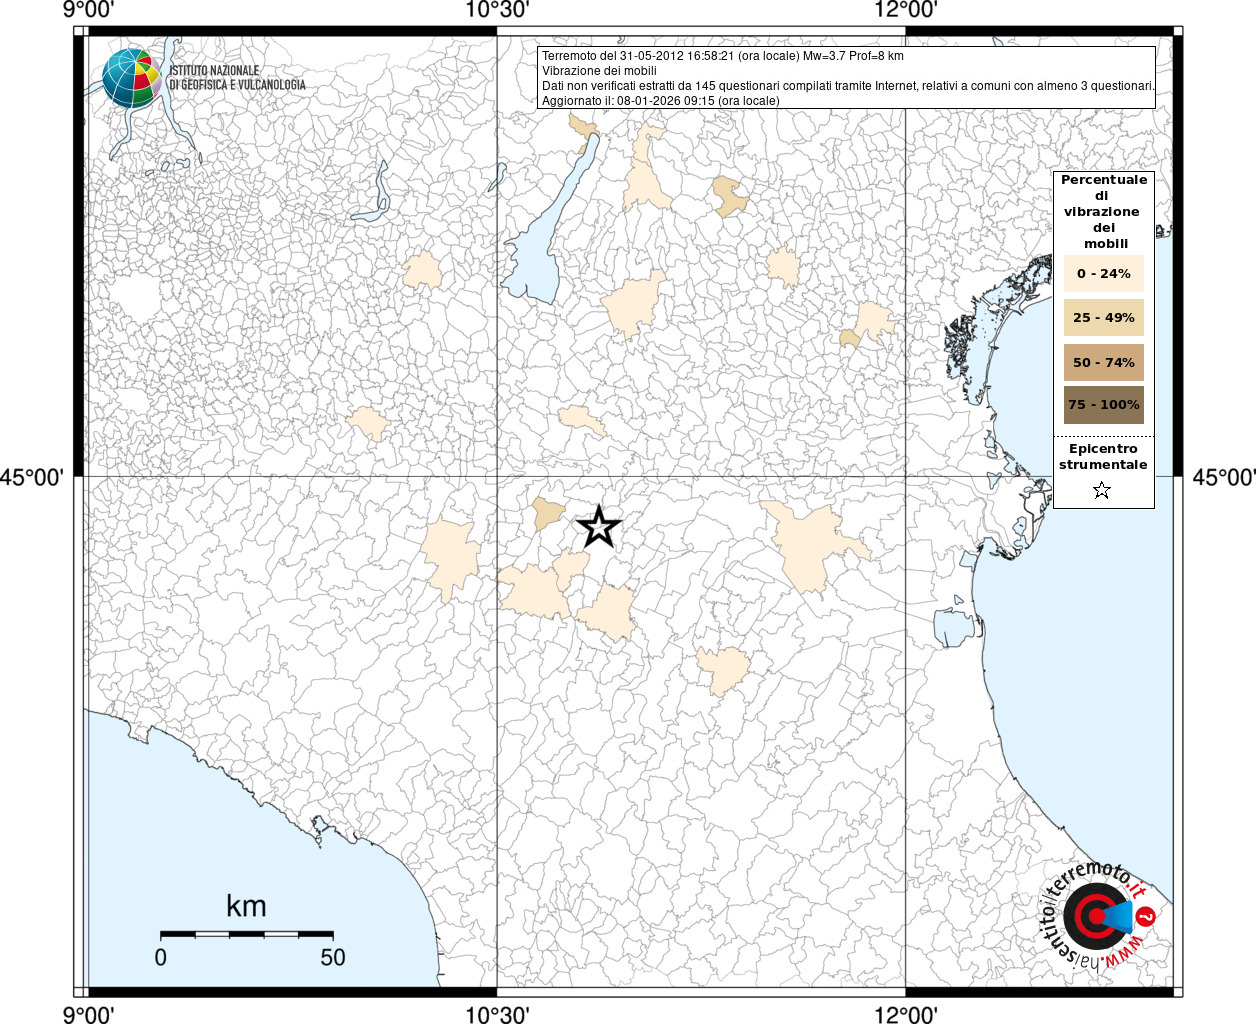The width and height of the screenshot is (1256, 1024).
Task: Click the right 45°00' latitude label
Action: [1223, 478]
